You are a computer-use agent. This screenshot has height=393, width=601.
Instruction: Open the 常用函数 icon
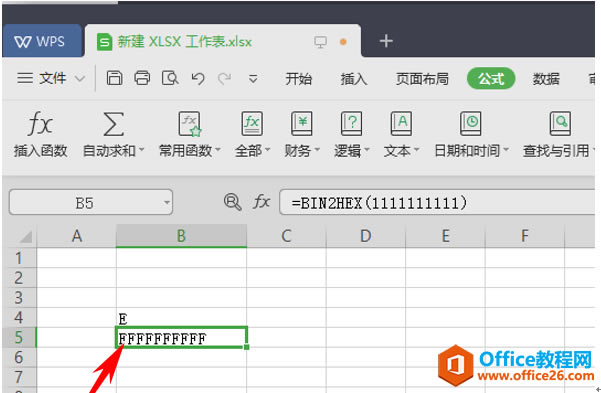[x=190, y=124]
